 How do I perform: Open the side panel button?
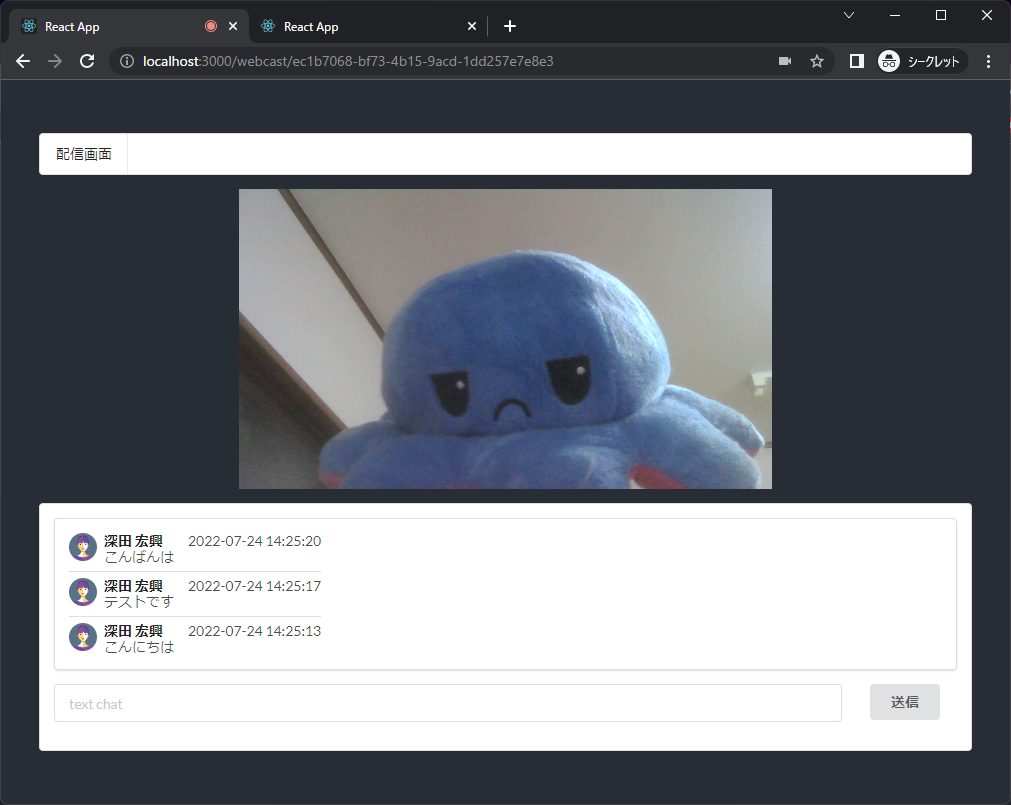coord(856,61)
